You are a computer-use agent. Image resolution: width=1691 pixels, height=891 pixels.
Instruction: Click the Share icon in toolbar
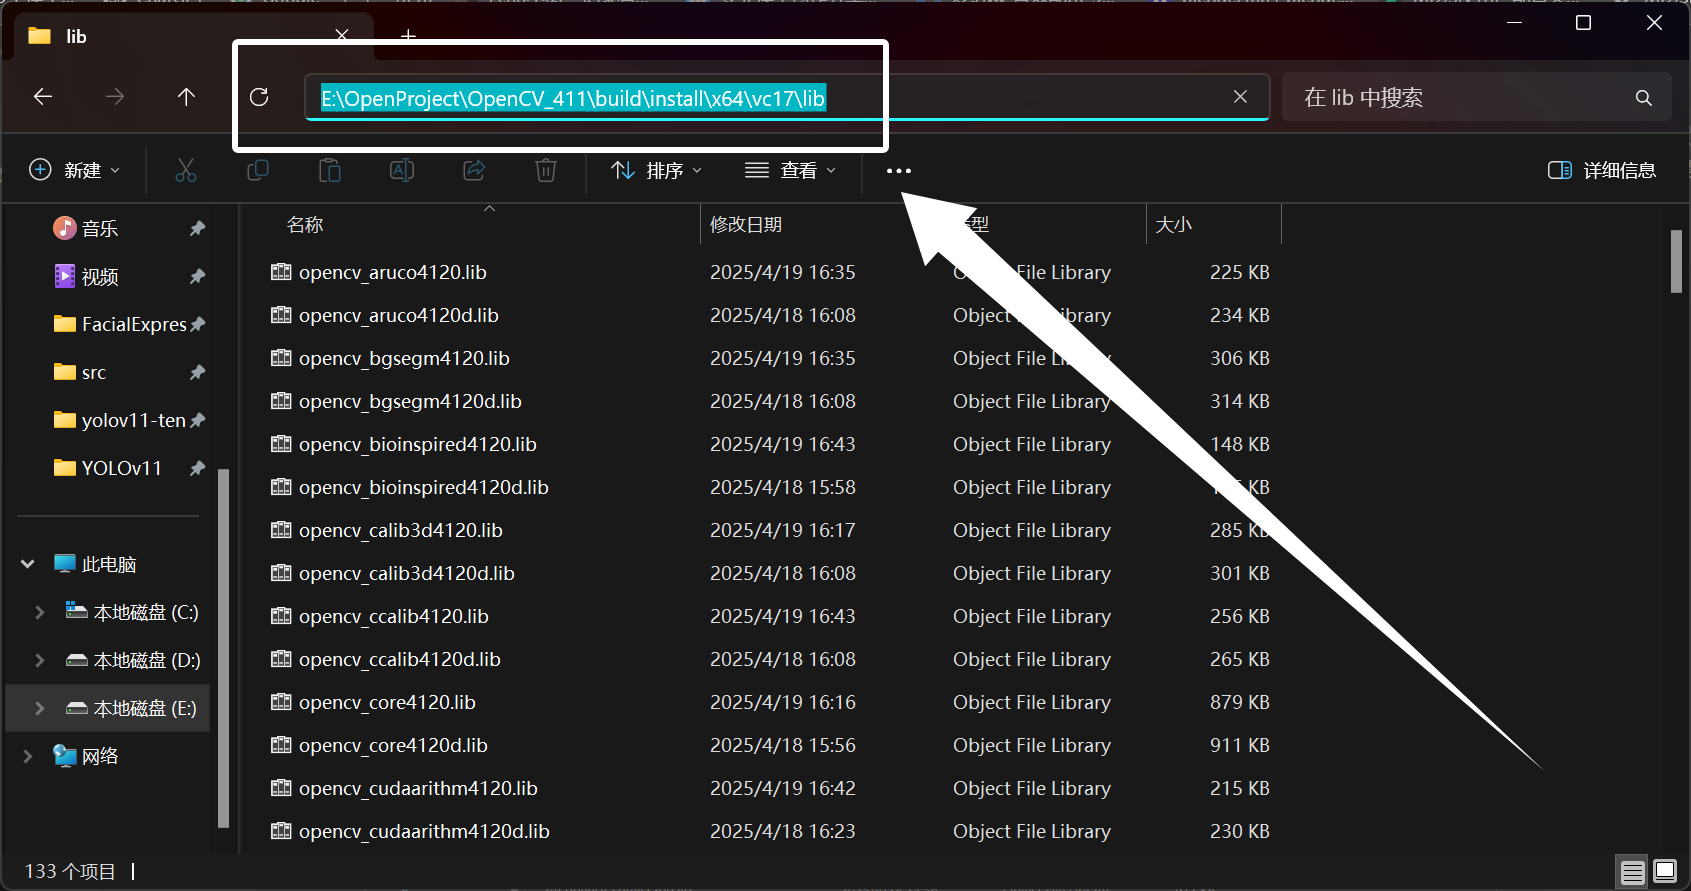tap(474, 170)
